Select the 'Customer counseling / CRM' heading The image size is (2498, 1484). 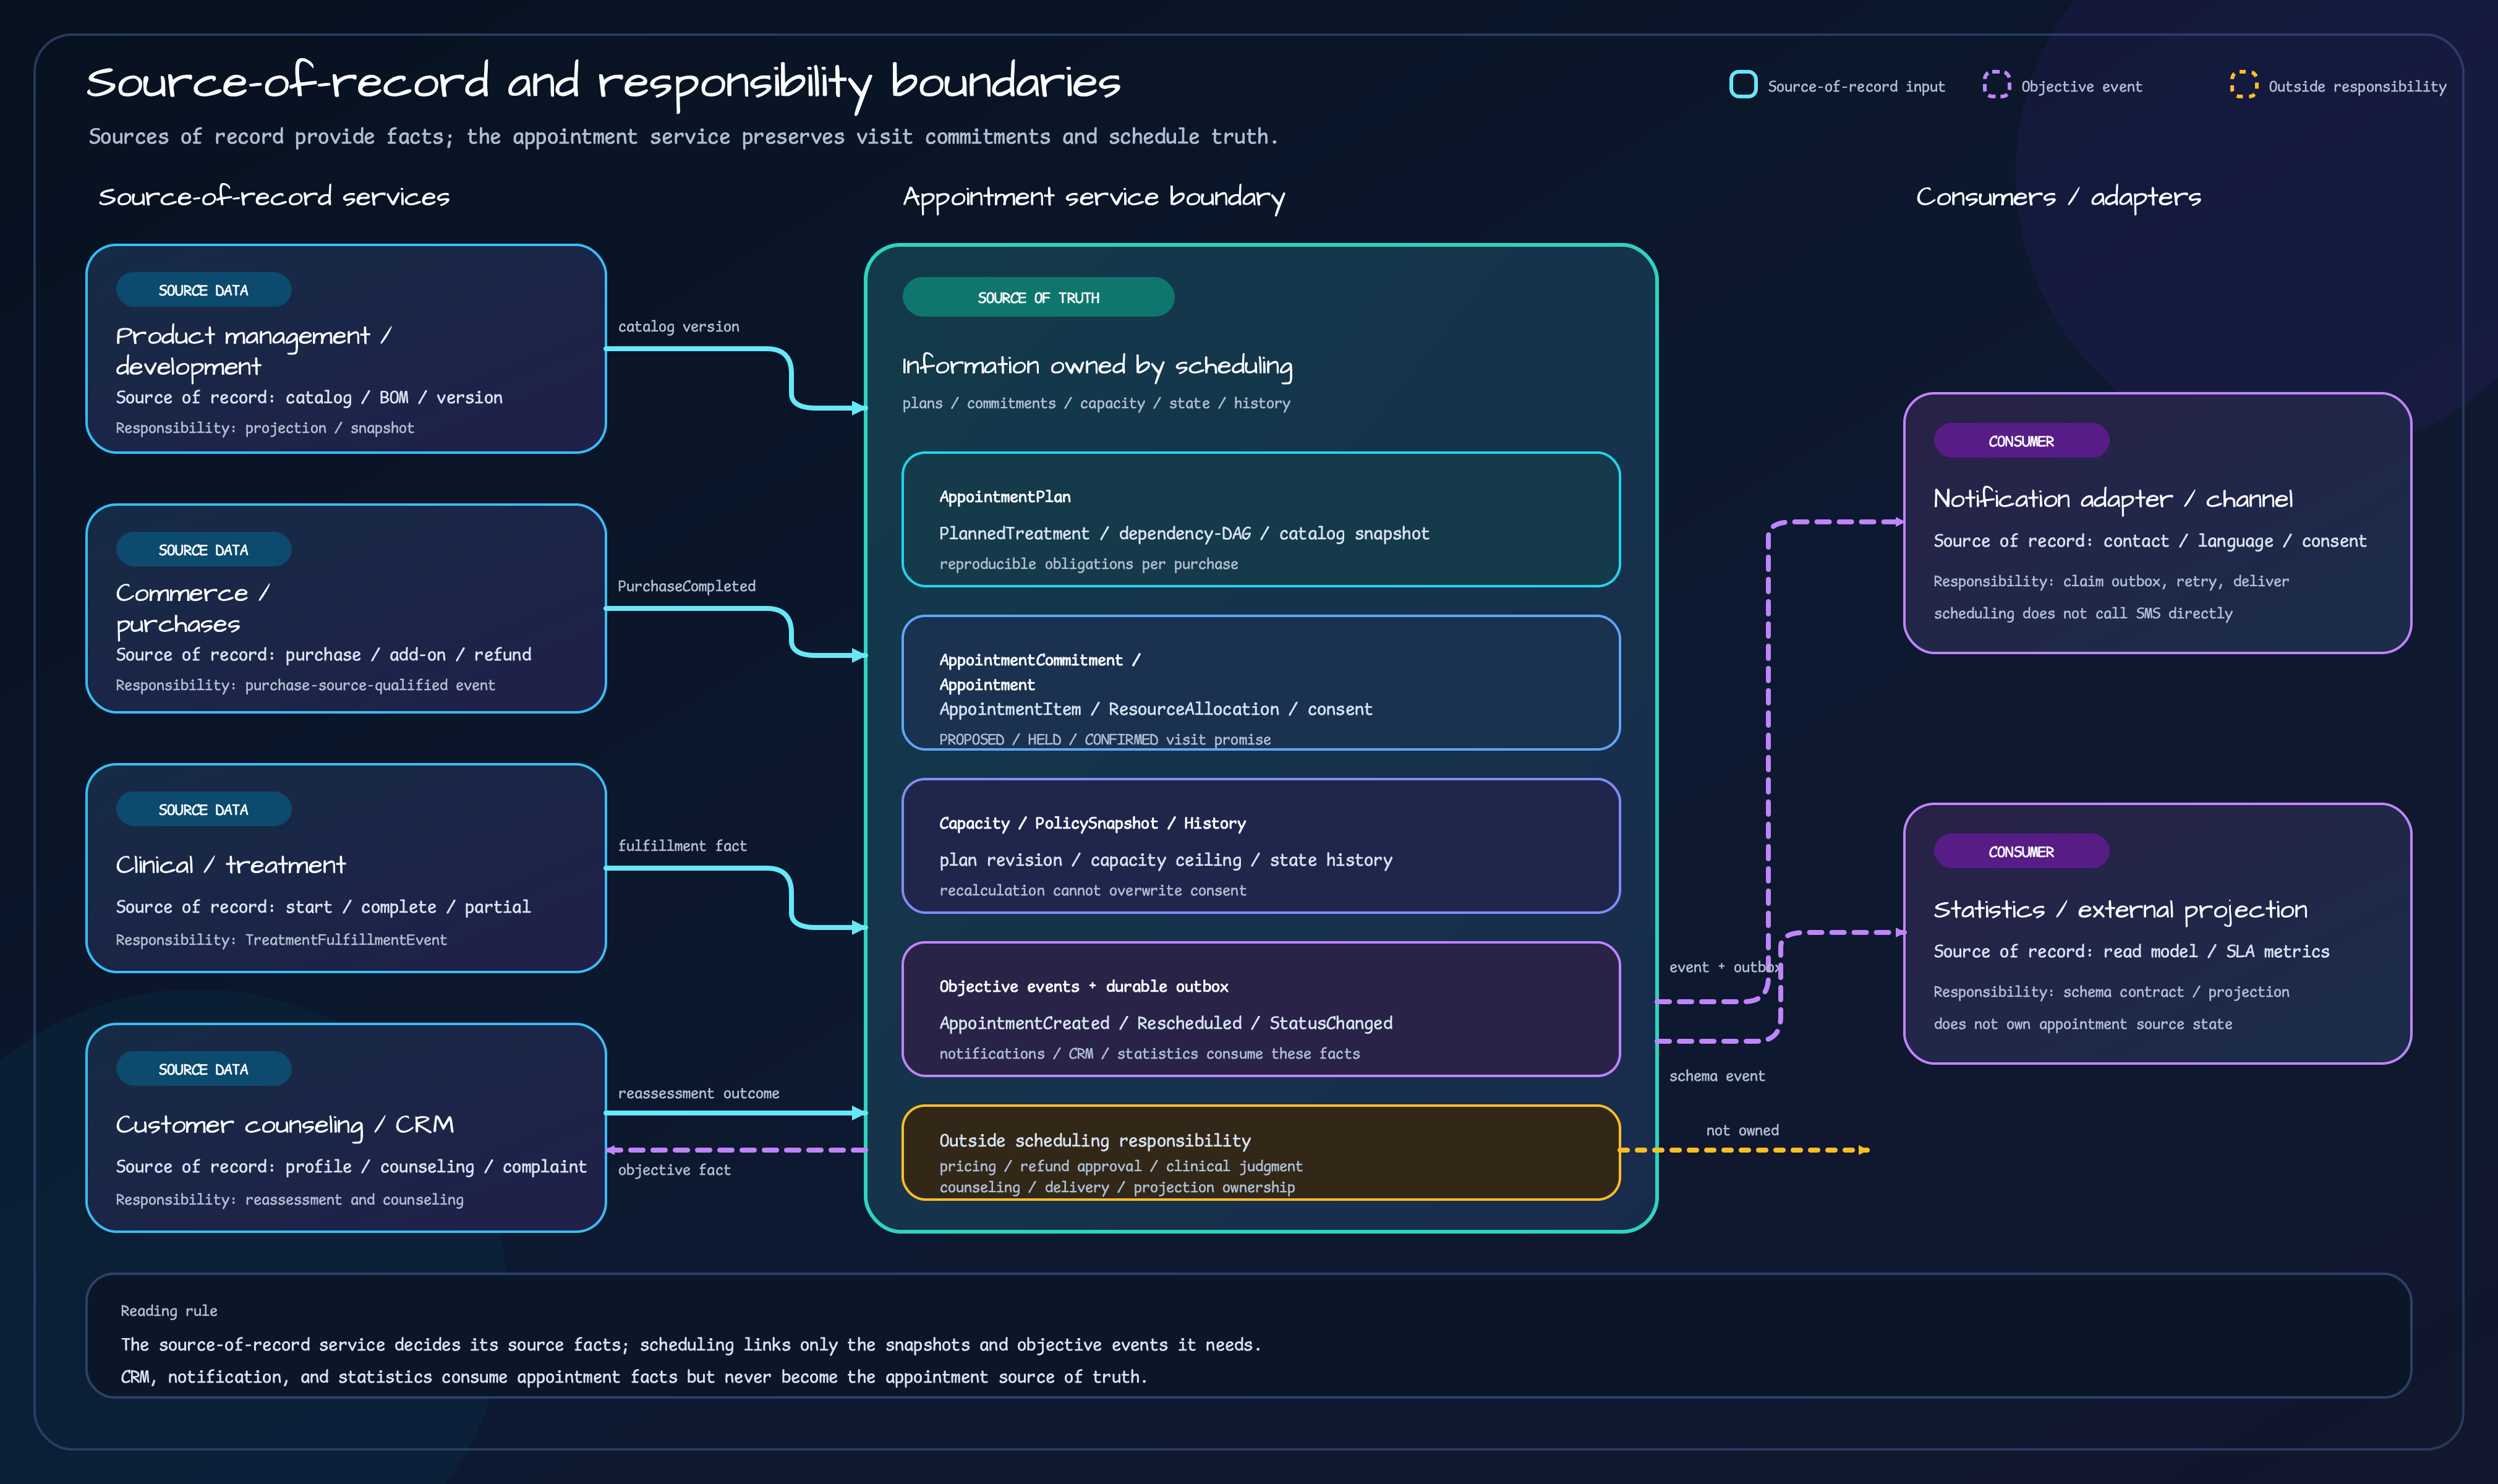tap(284, 1125)
